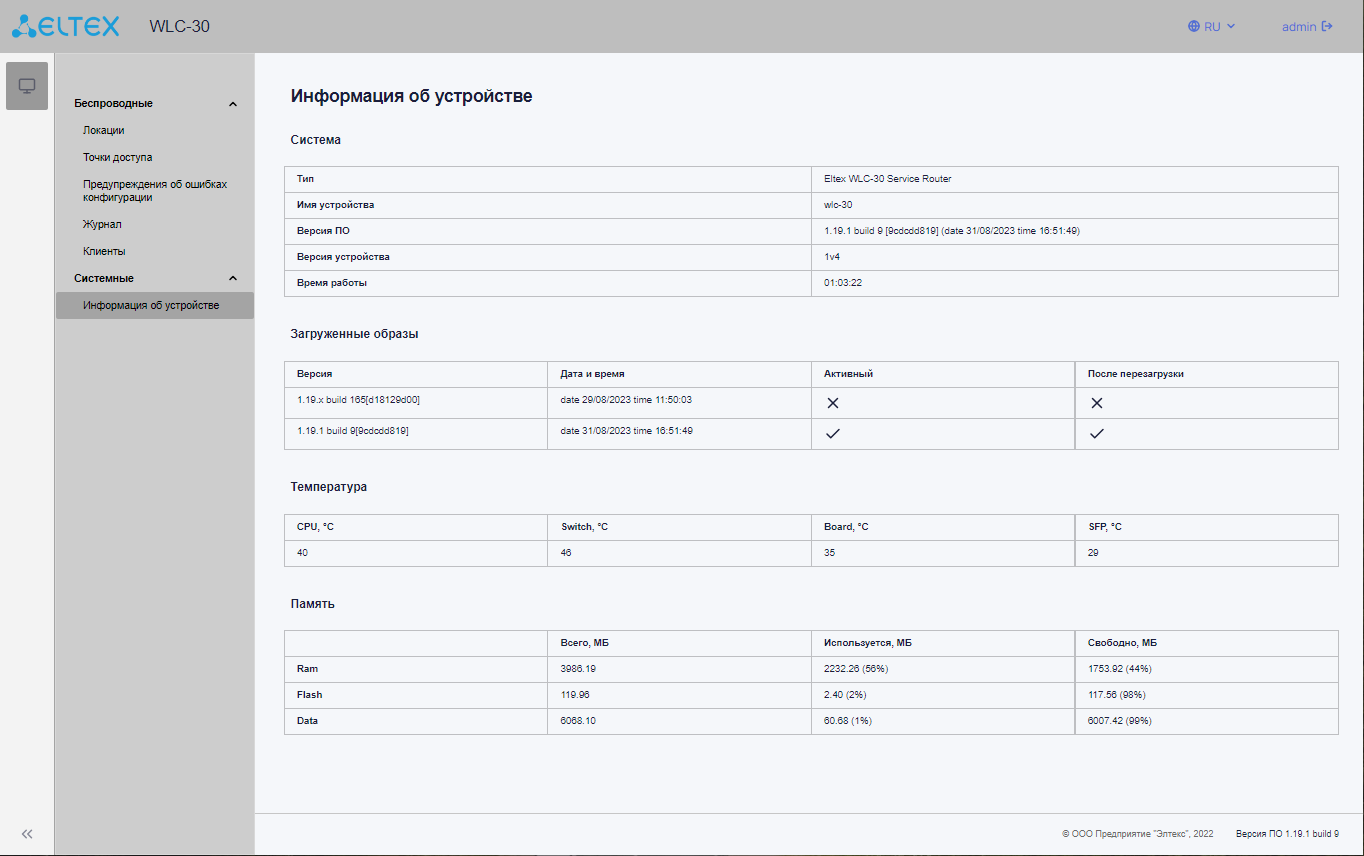The height and width of the screenshot is (856, 1364).
Task: Collapse the Беспроводные section
Action: [233, 104]
